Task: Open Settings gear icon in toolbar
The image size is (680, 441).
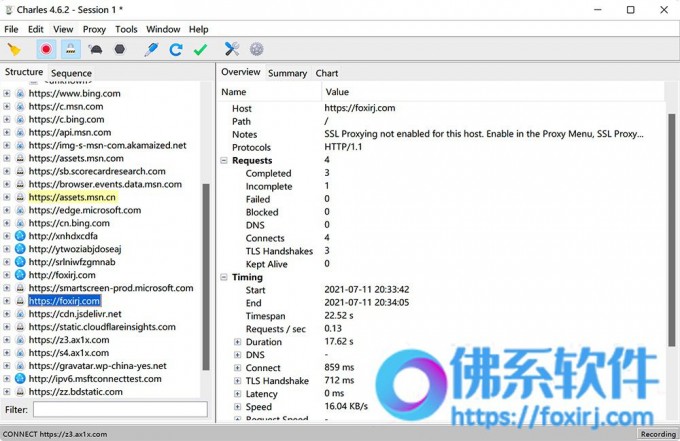Action: pos(256,49)
